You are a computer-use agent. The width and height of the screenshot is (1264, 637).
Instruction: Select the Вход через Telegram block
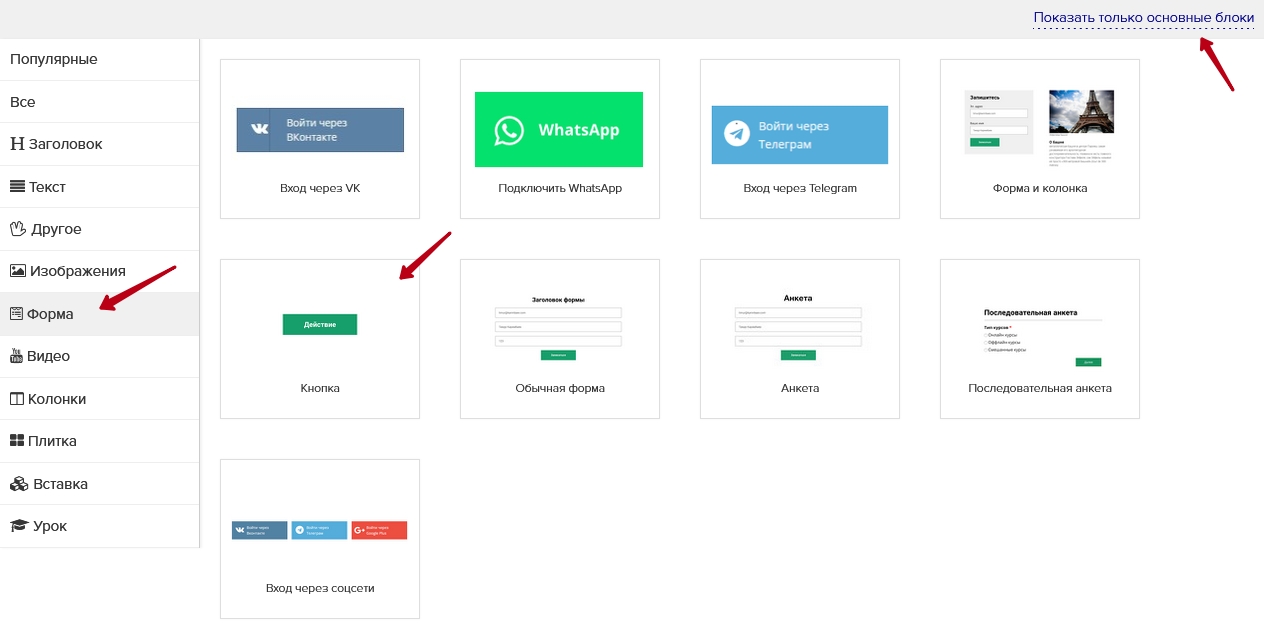point(800,139)
